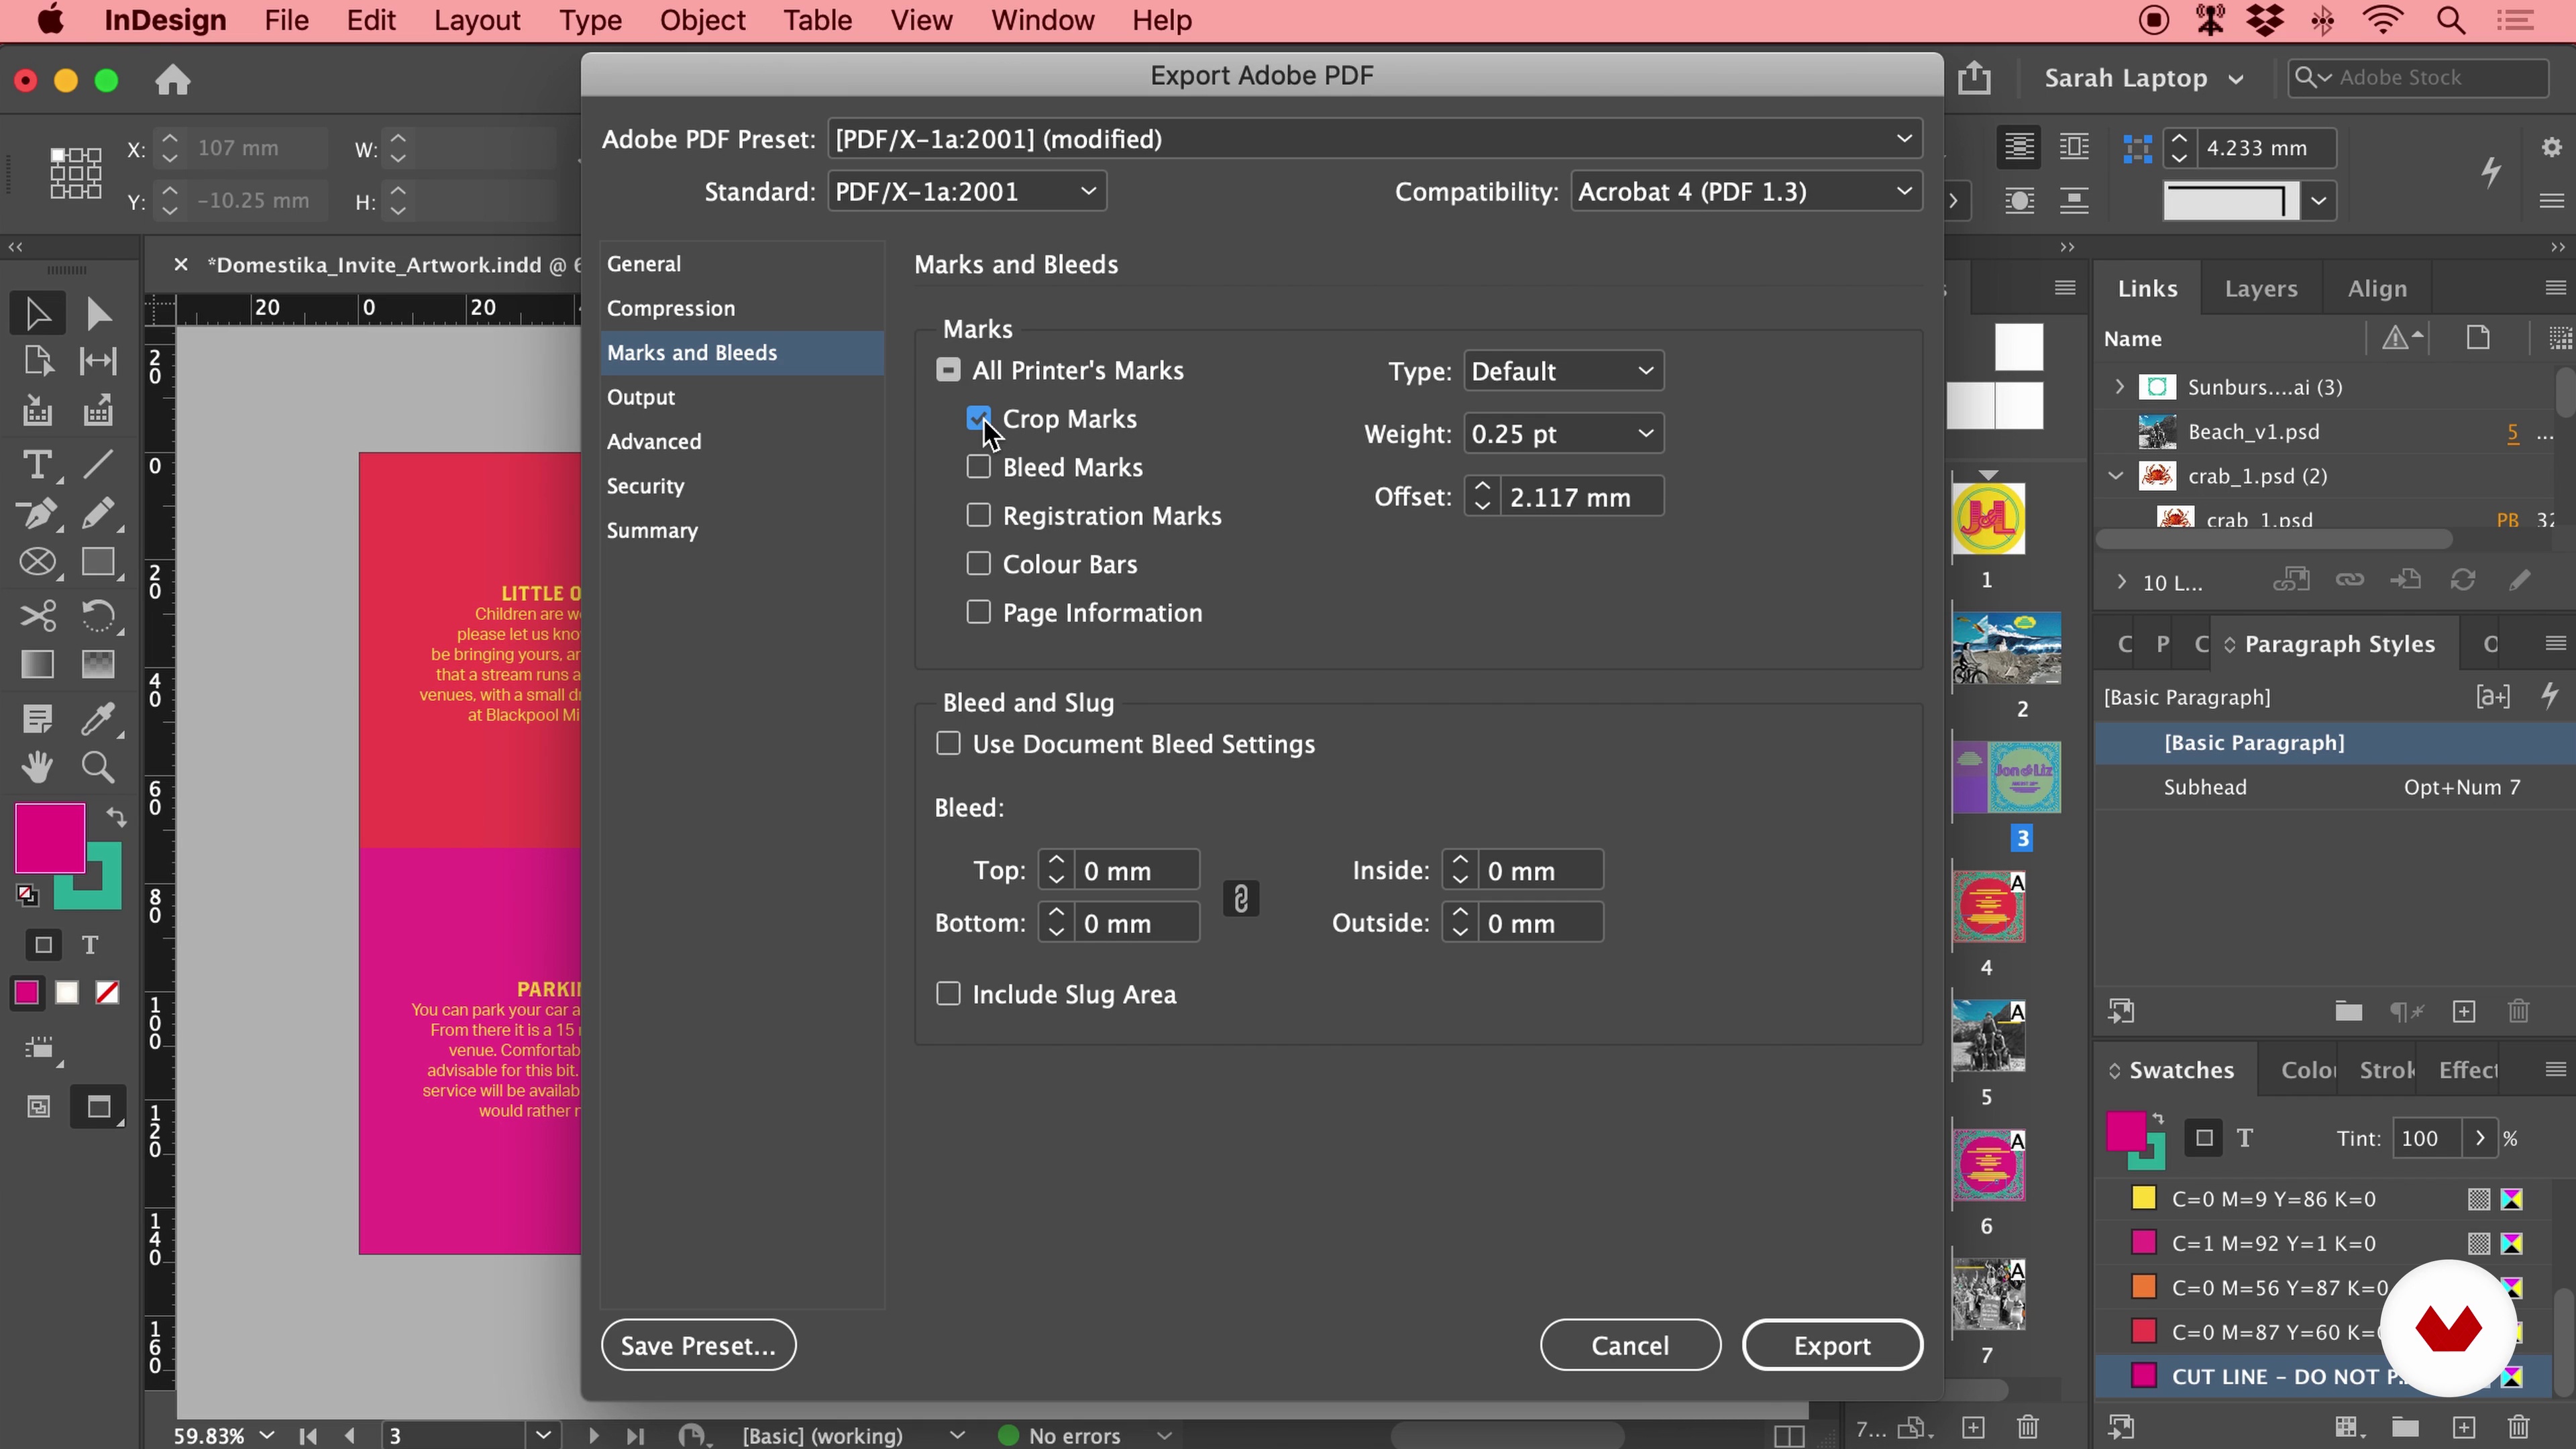Click the Home icon
The image size is (2576, 1449).
pos(173,79)
